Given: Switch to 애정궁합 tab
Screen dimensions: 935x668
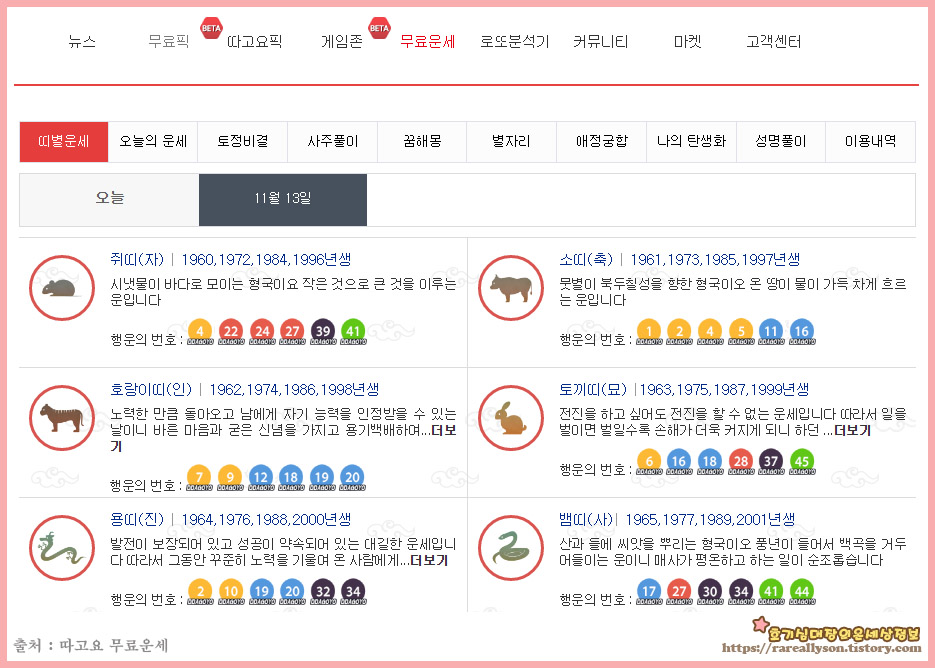Looking at the screenshot, I should click(x=602, y=141).
